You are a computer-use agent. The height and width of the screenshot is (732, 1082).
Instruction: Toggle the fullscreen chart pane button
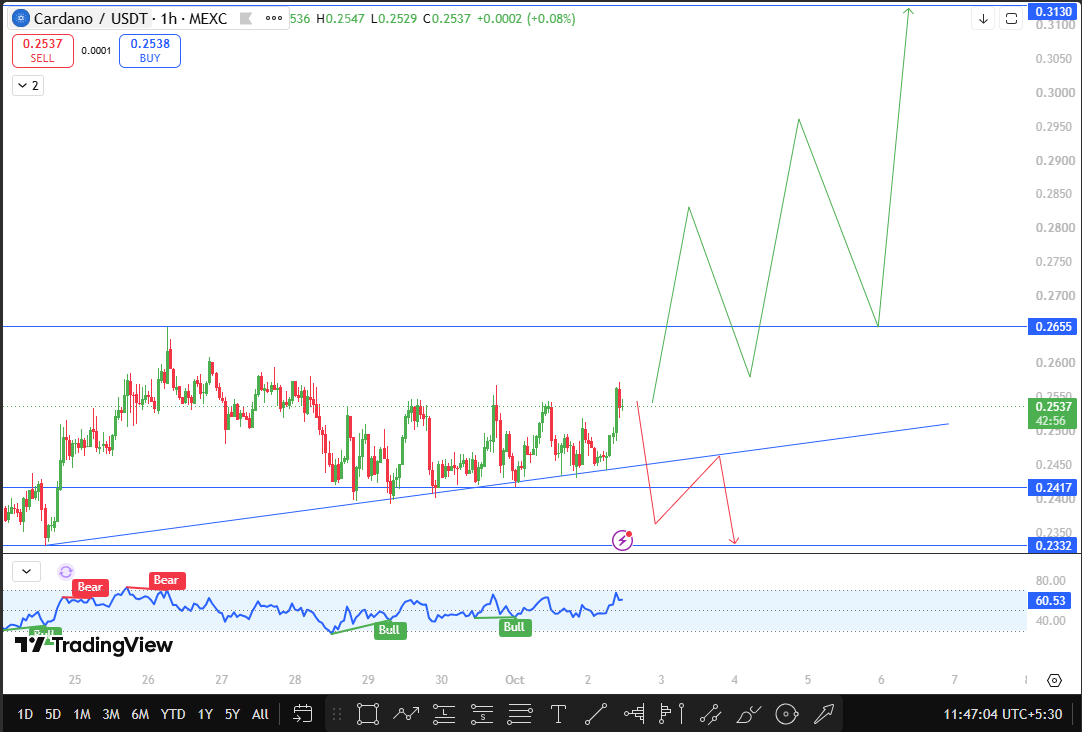coord(1011,19)
